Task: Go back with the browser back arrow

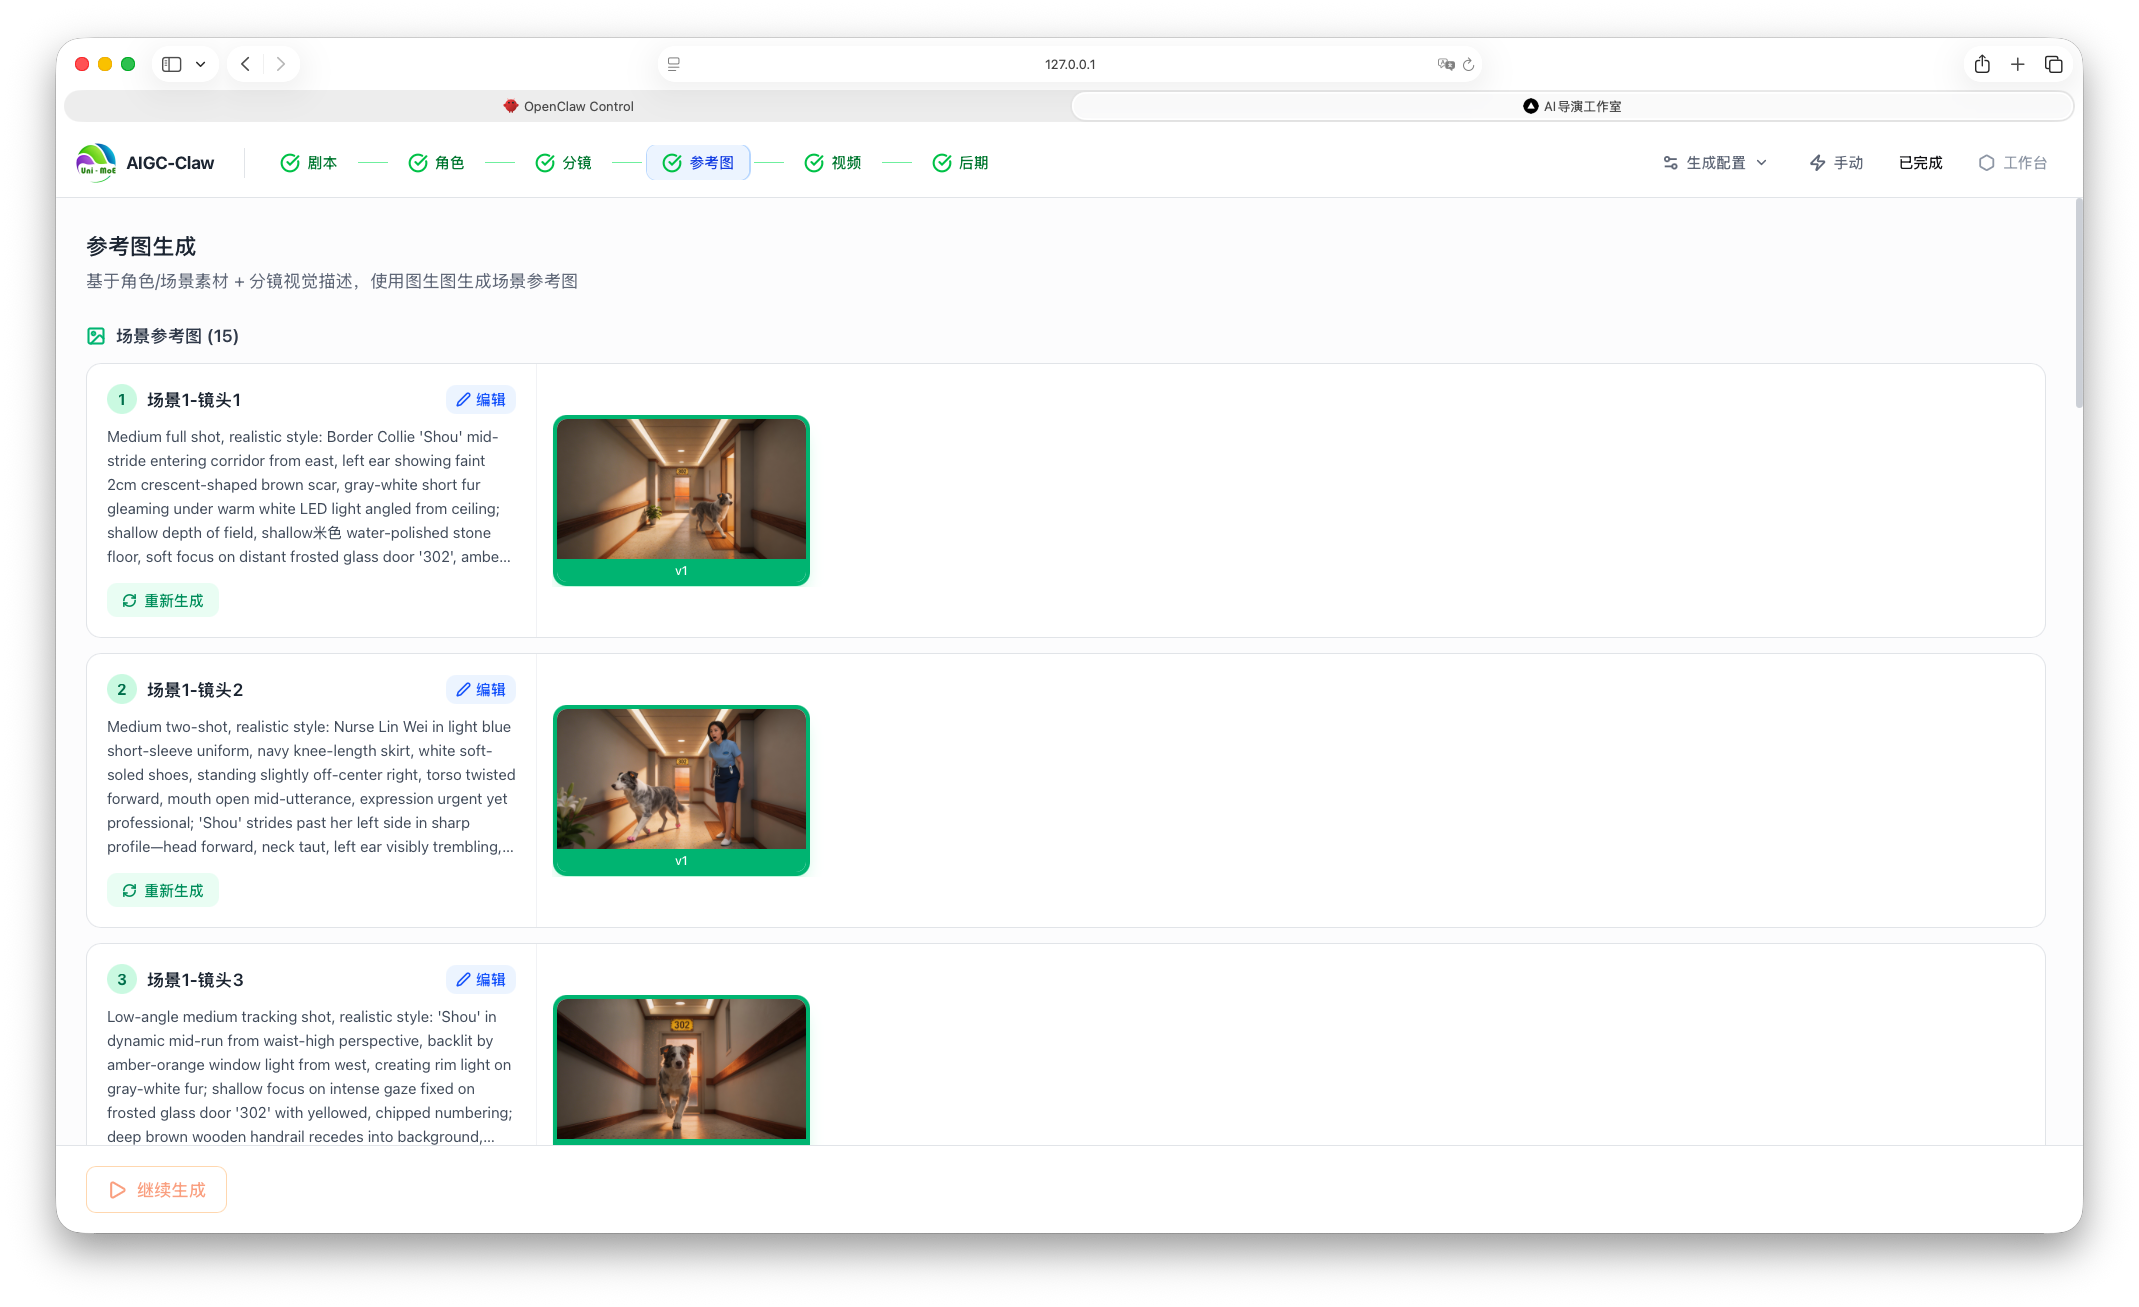Action: [245, 64]
